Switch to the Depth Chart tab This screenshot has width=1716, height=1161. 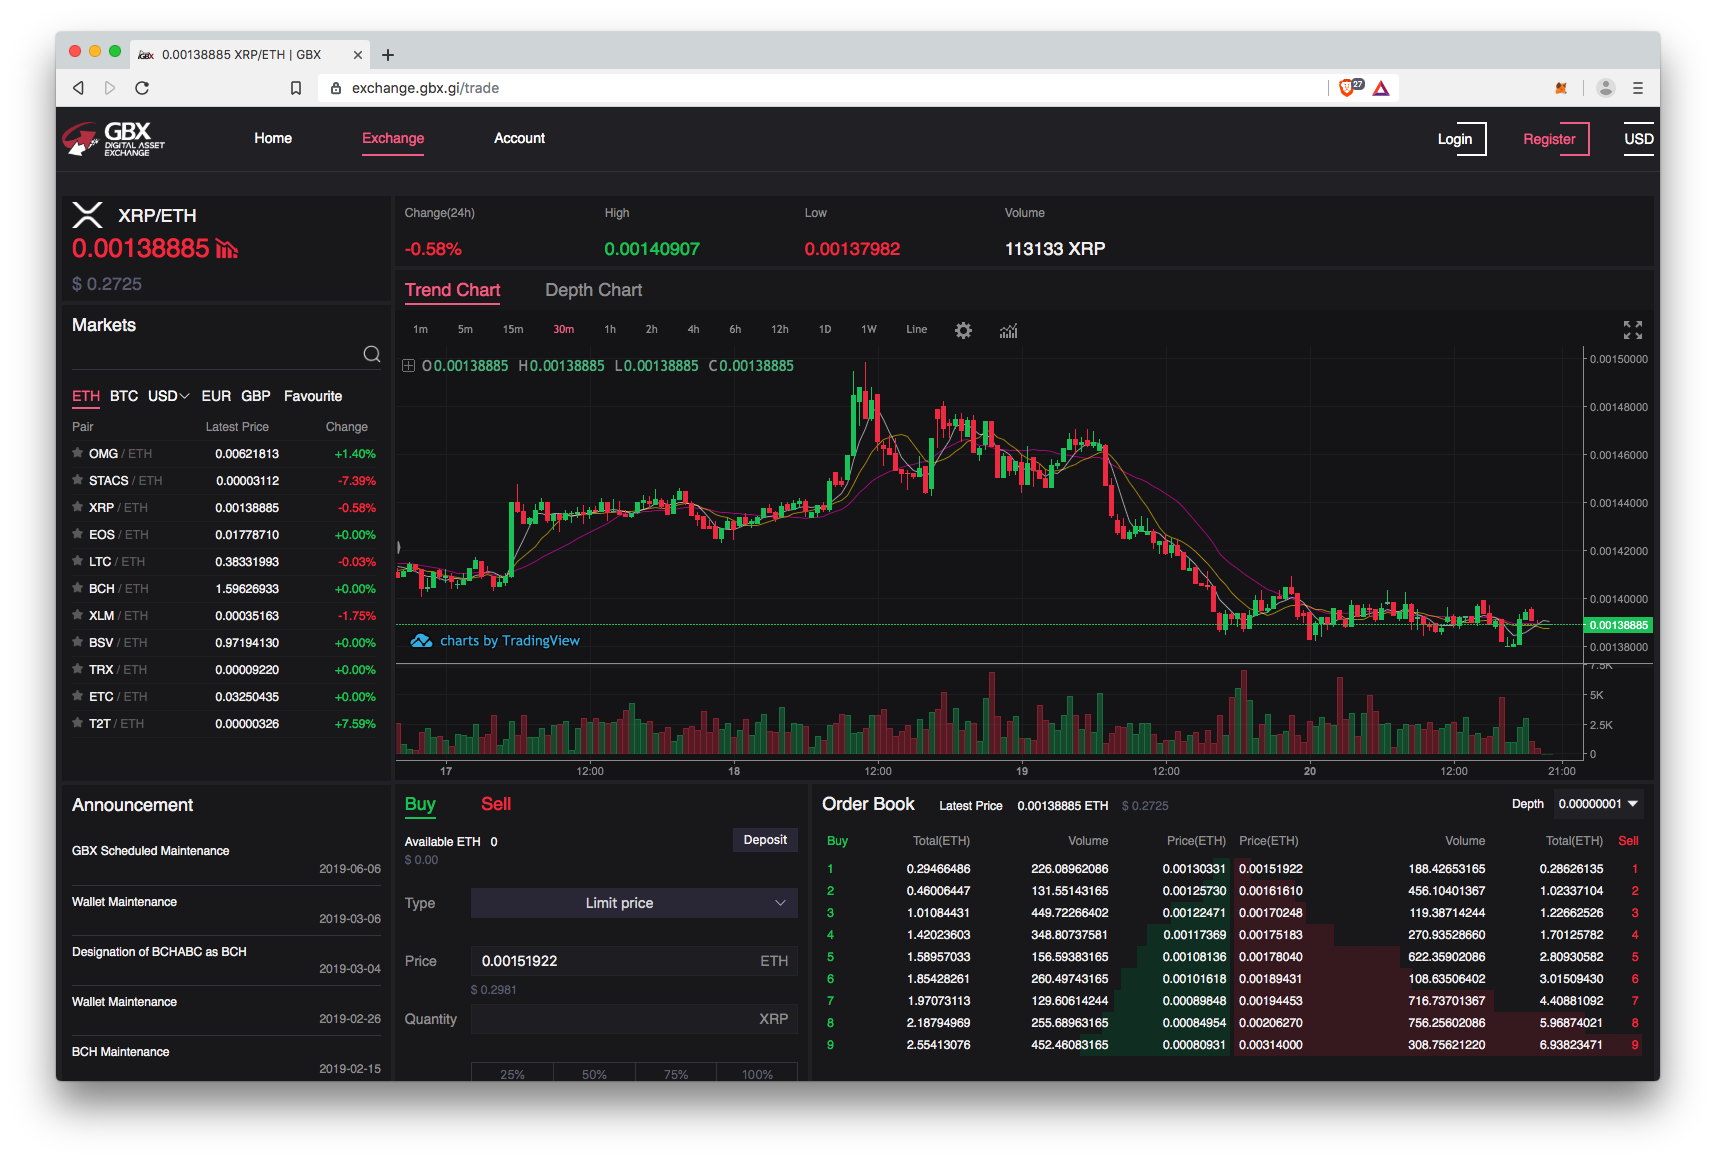click(x=593, y=290)
